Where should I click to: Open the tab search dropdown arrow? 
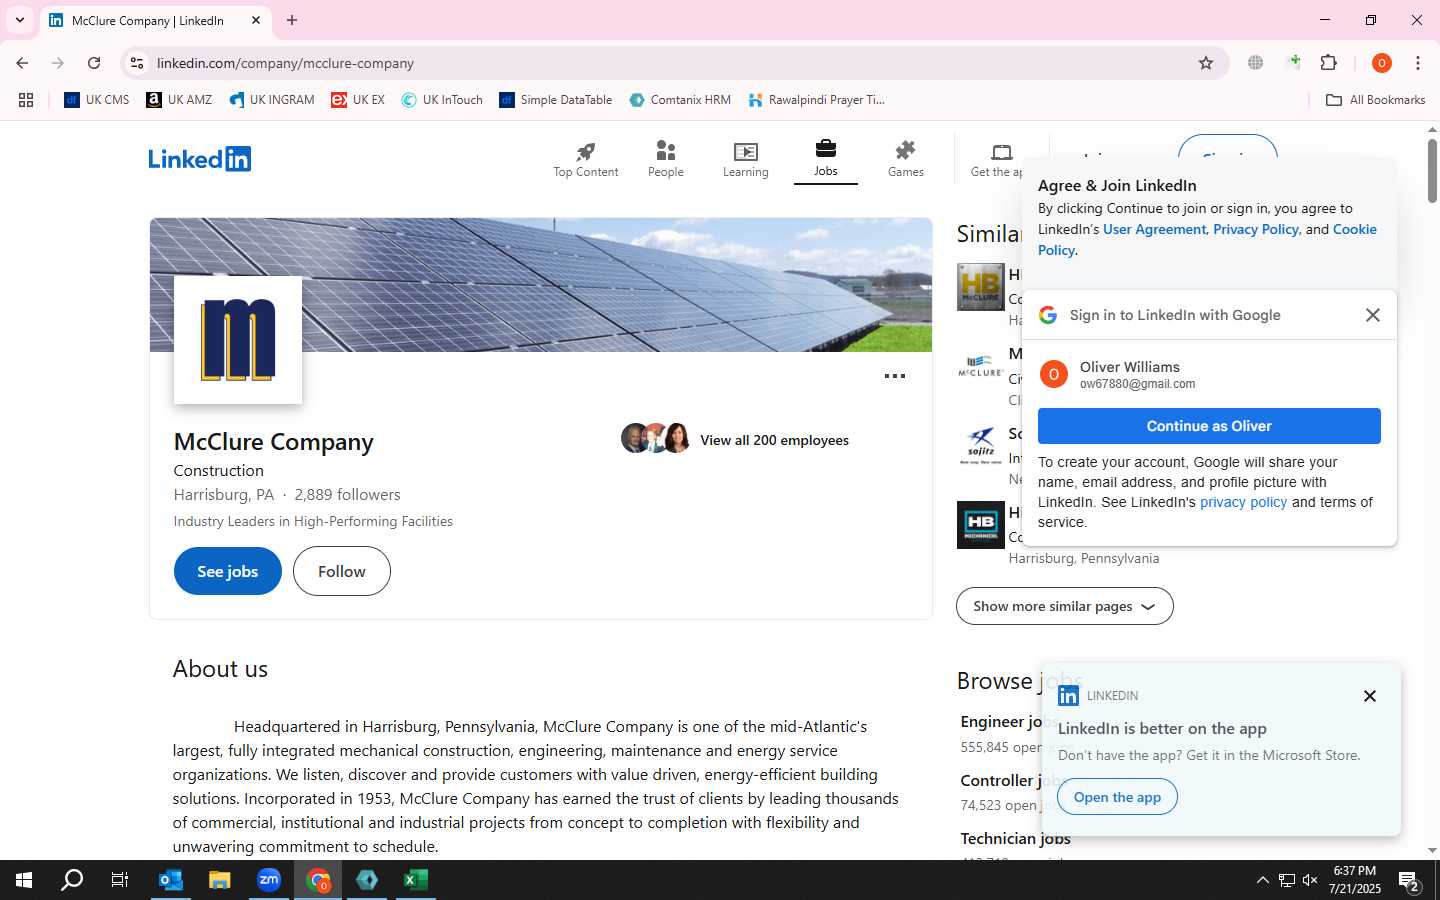coord(19,20)
